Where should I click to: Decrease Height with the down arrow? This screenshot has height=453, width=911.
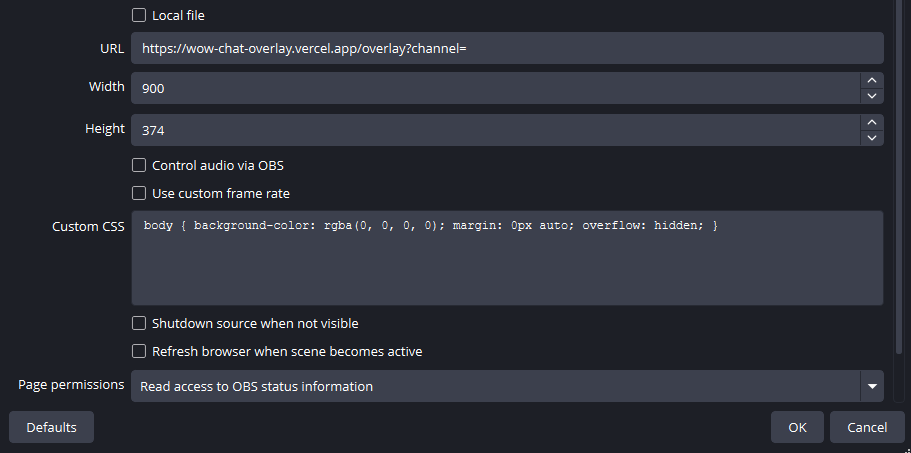click(x=872, y=138)
